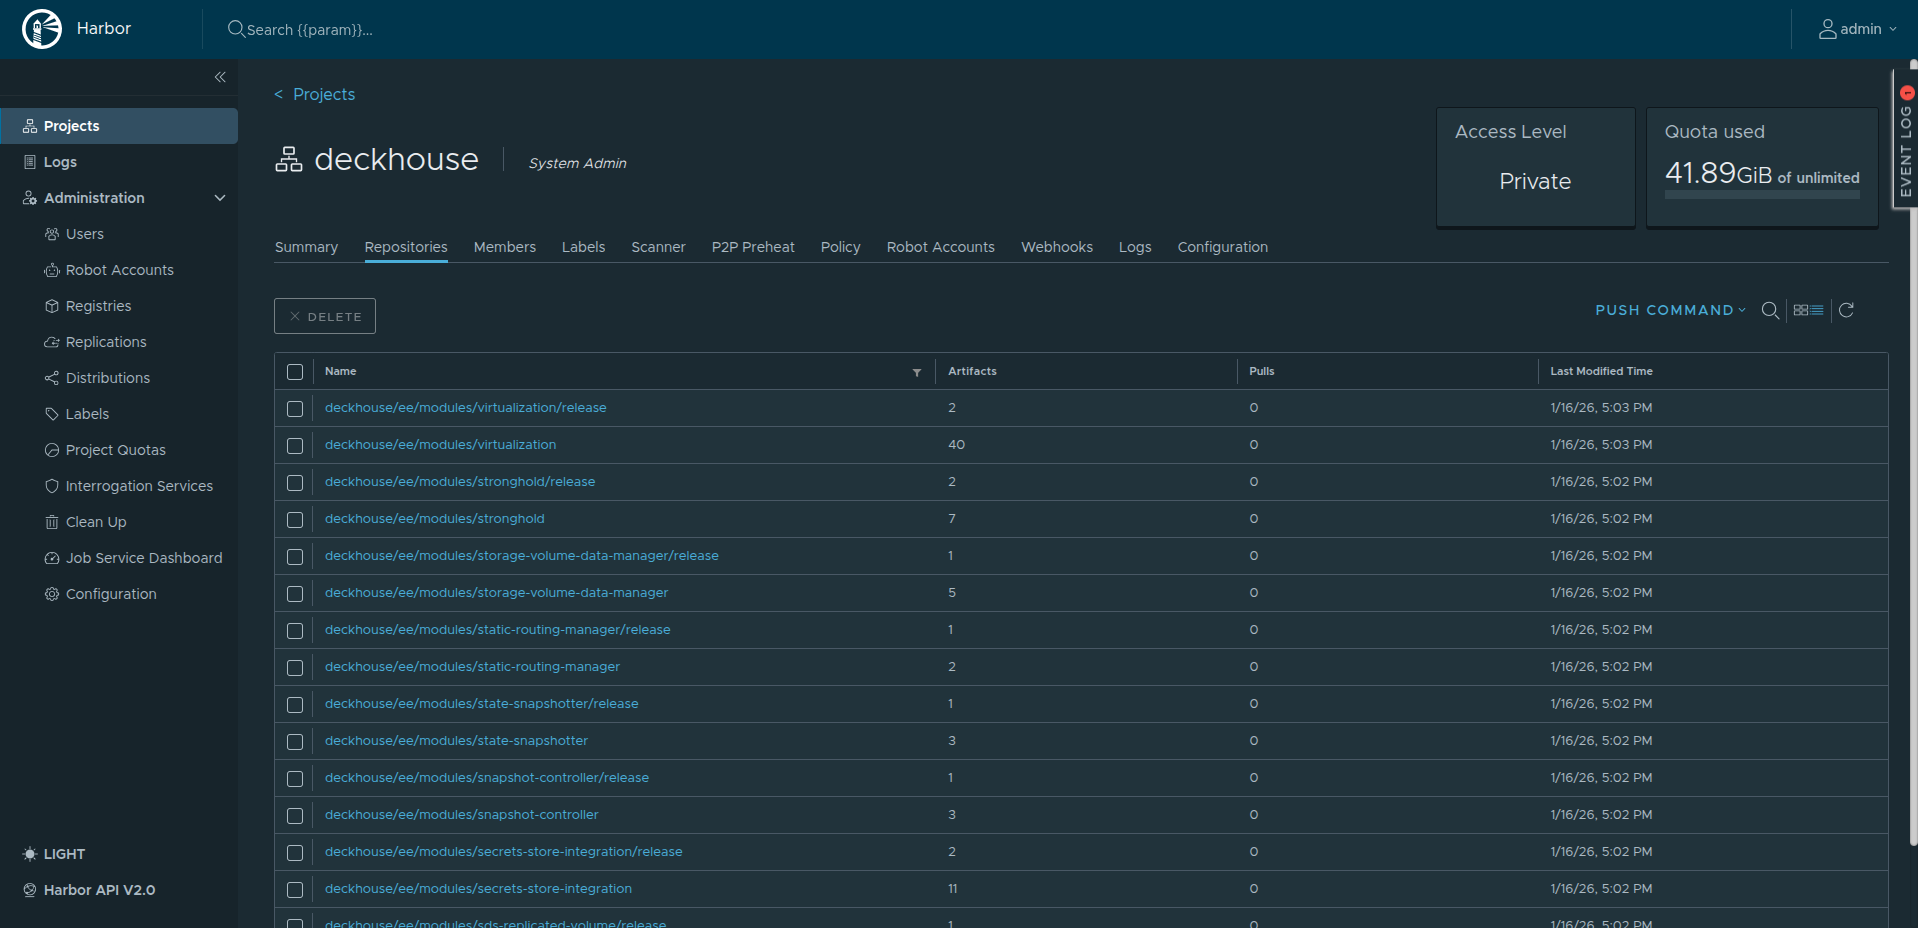The height and width of the screenshot is (928, 1918).
Task: Expand the admin user menu
Action: tap(1857, 28)
